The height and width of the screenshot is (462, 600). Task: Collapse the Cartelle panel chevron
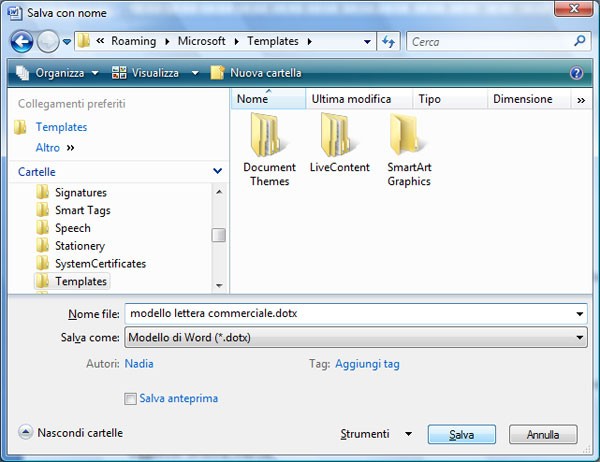coord(218,172)
